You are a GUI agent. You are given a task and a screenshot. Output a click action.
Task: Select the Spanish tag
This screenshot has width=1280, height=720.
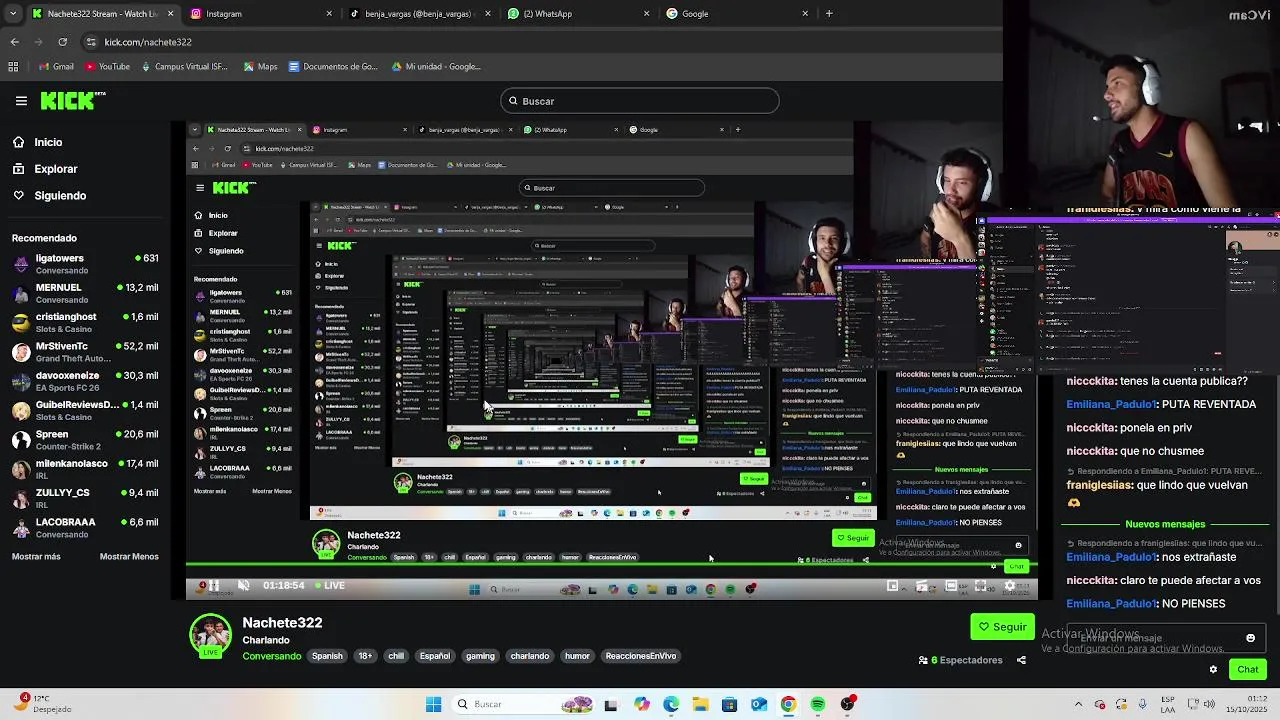327,656
